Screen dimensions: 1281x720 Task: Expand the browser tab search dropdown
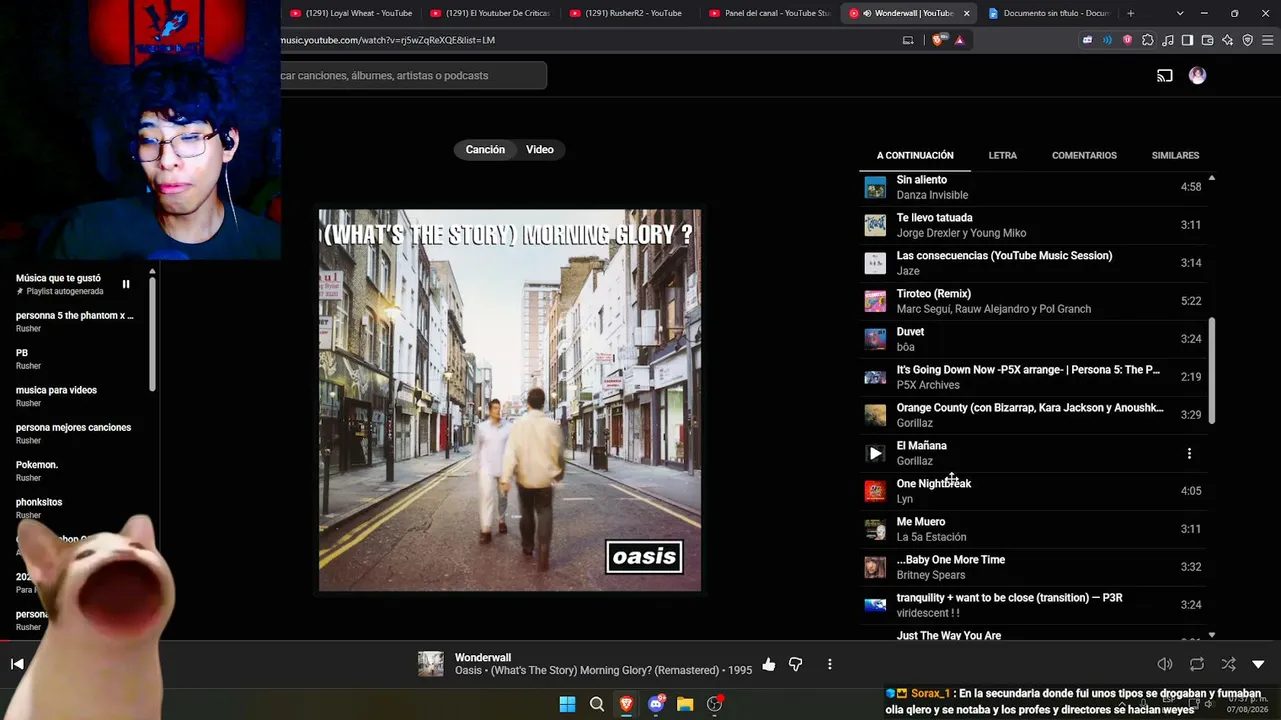1180,13
